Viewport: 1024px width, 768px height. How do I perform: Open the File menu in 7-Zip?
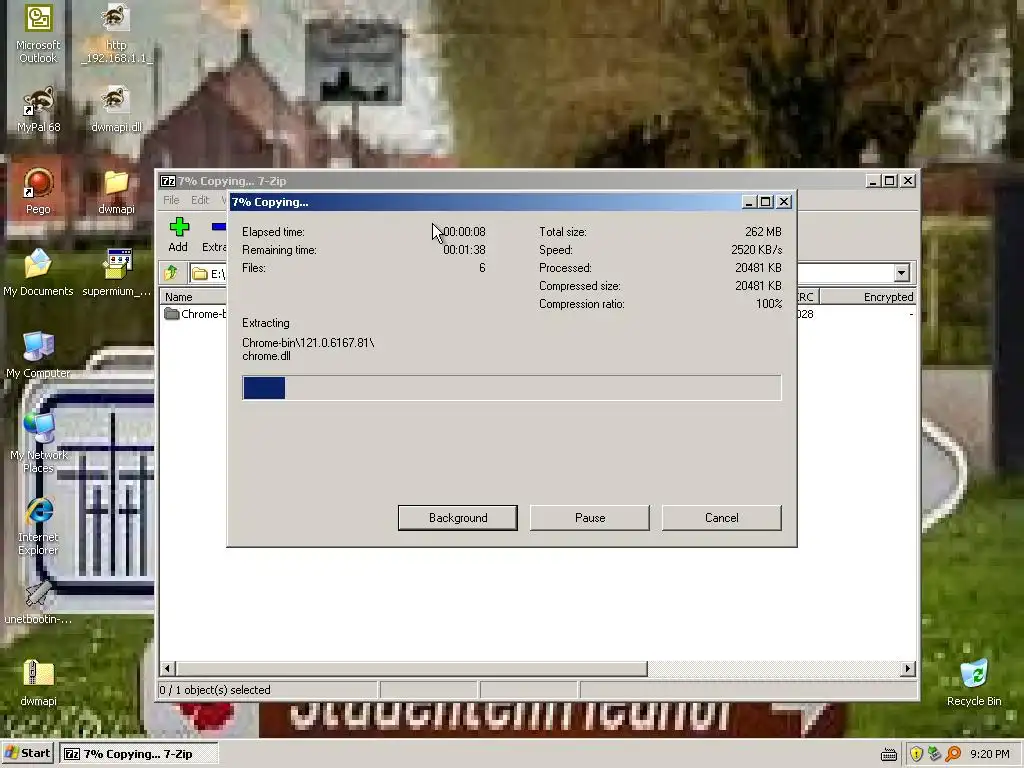click(171, 200)
